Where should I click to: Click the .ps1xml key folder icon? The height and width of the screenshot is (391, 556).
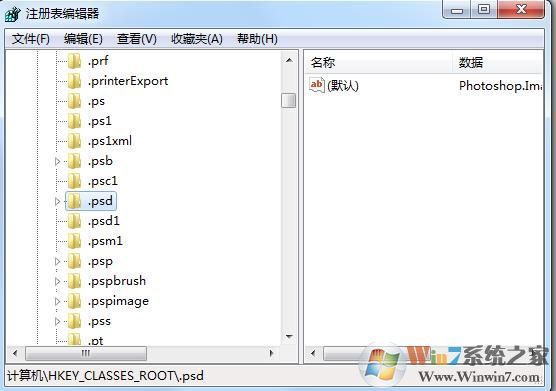click(74, 141)
